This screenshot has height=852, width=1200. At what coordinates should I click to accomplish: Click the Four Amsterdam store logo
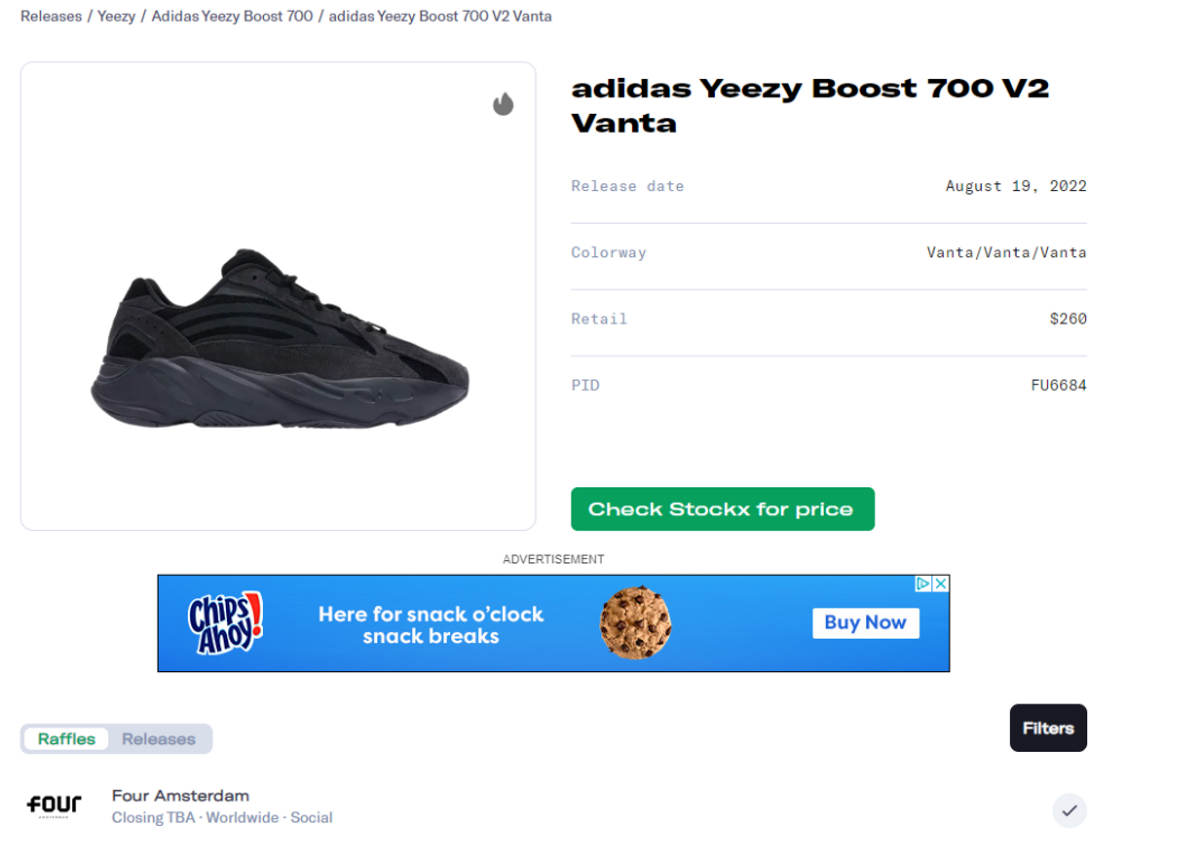tap(55, 805)
